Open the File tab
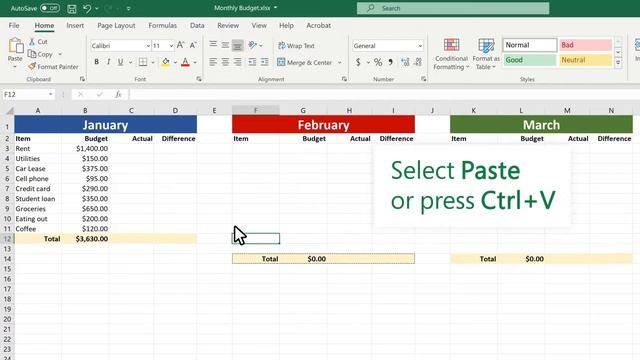Image resolution: width=640 pixels, height=360 pixels. (14, 25)
